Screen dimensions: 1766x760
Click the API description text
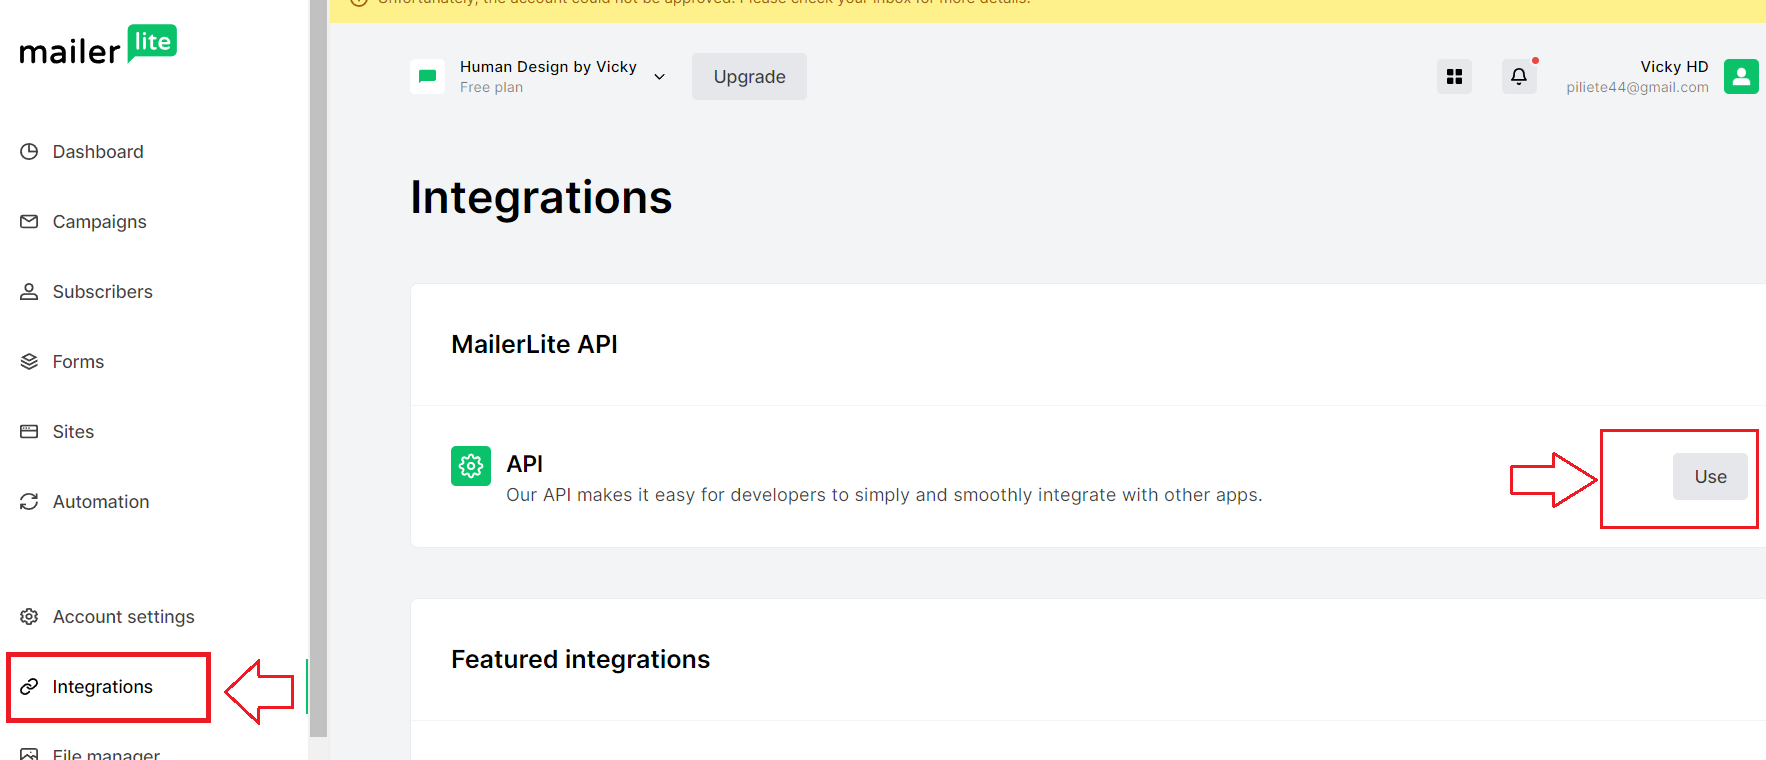tap(884, 495)
